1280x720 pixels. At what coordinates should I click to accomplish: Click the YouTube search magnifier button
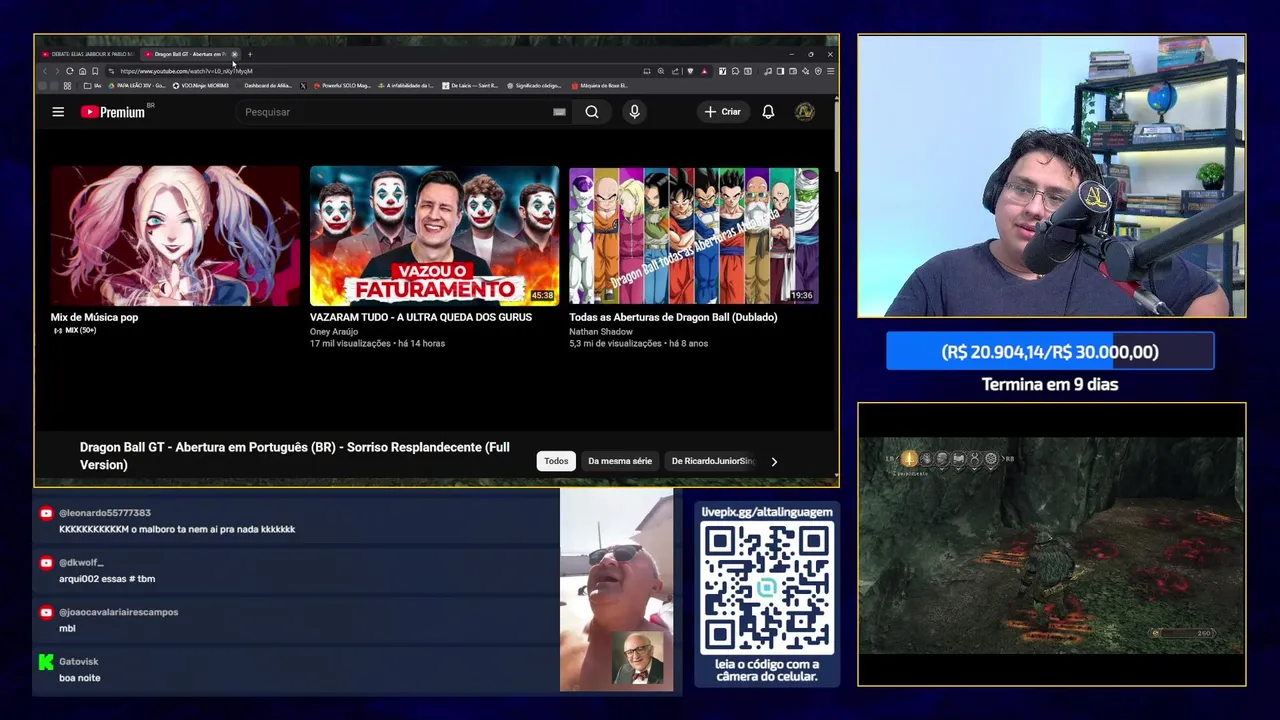click(x=592, y=112)
